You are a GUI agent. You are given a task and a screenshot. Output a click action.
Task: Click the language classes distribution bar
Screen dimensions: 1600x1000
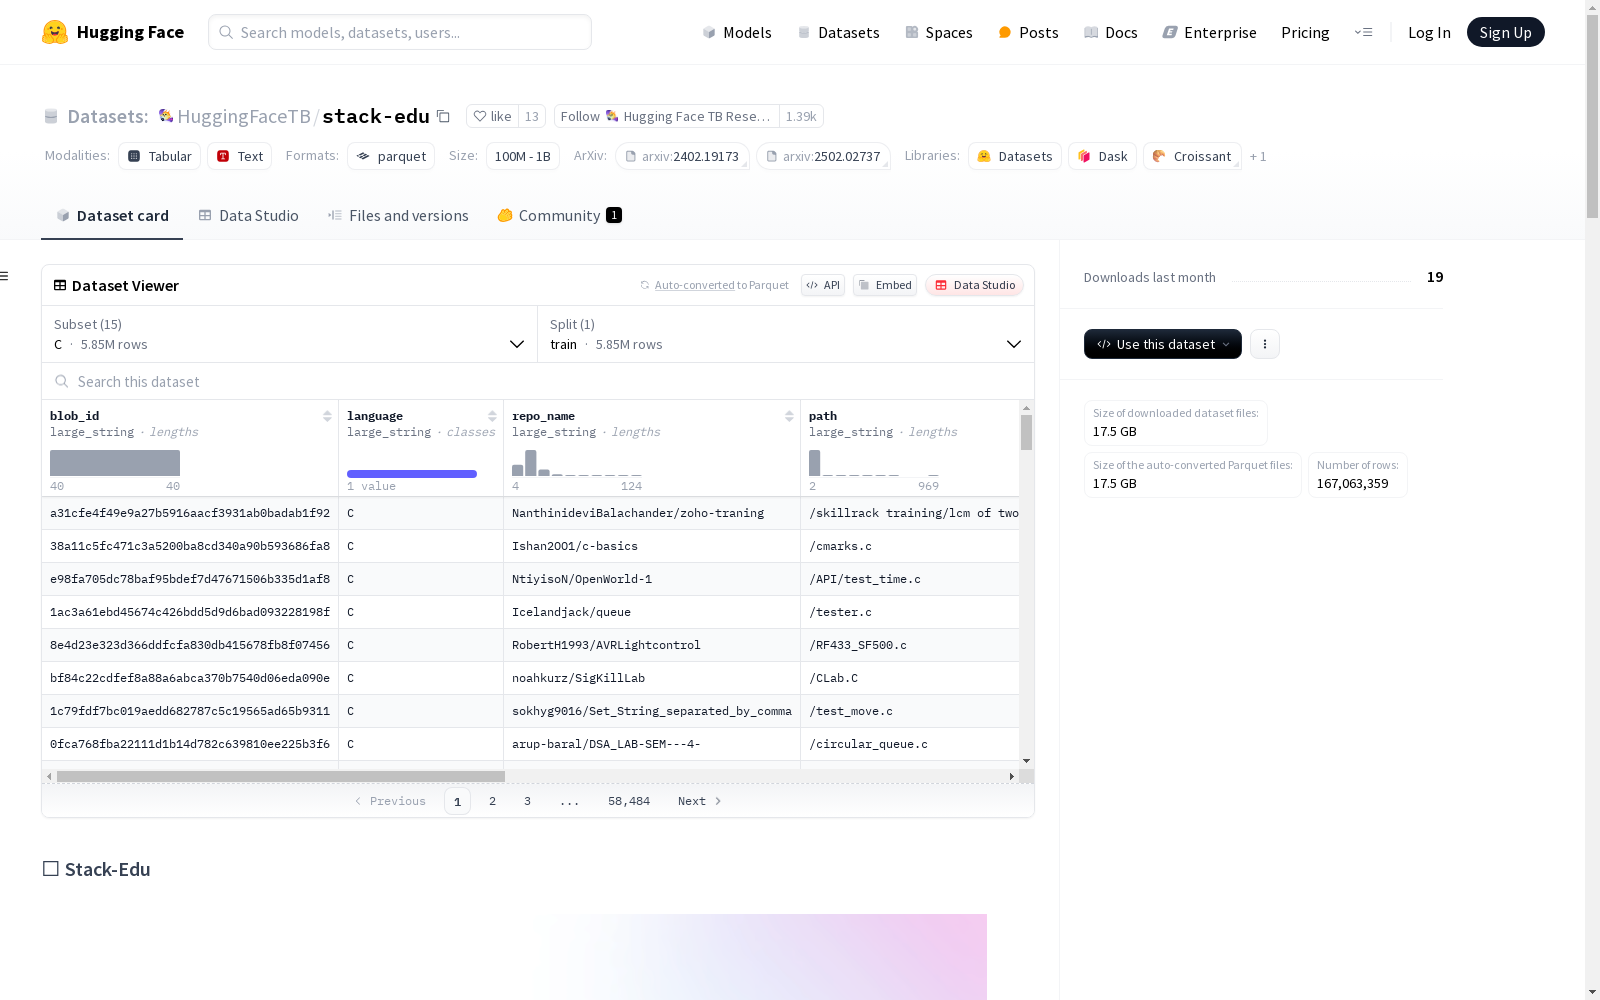tap(412, 474)
